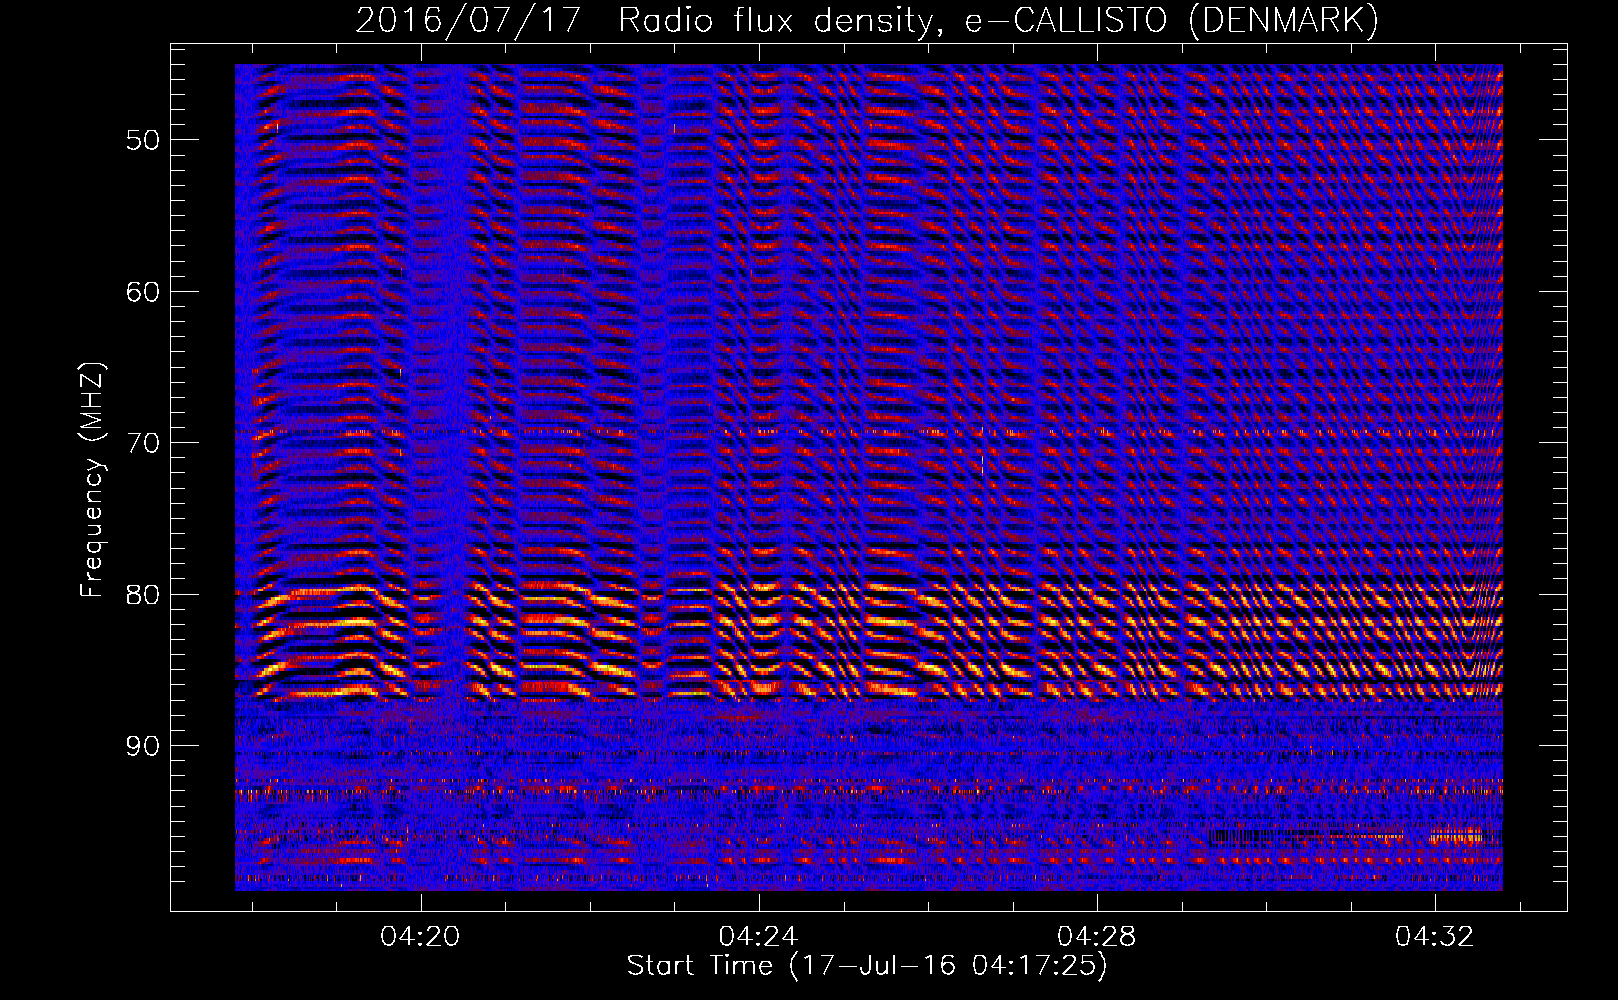
Task: Click the frequency tick label '60'
Action: coord(143,292)
